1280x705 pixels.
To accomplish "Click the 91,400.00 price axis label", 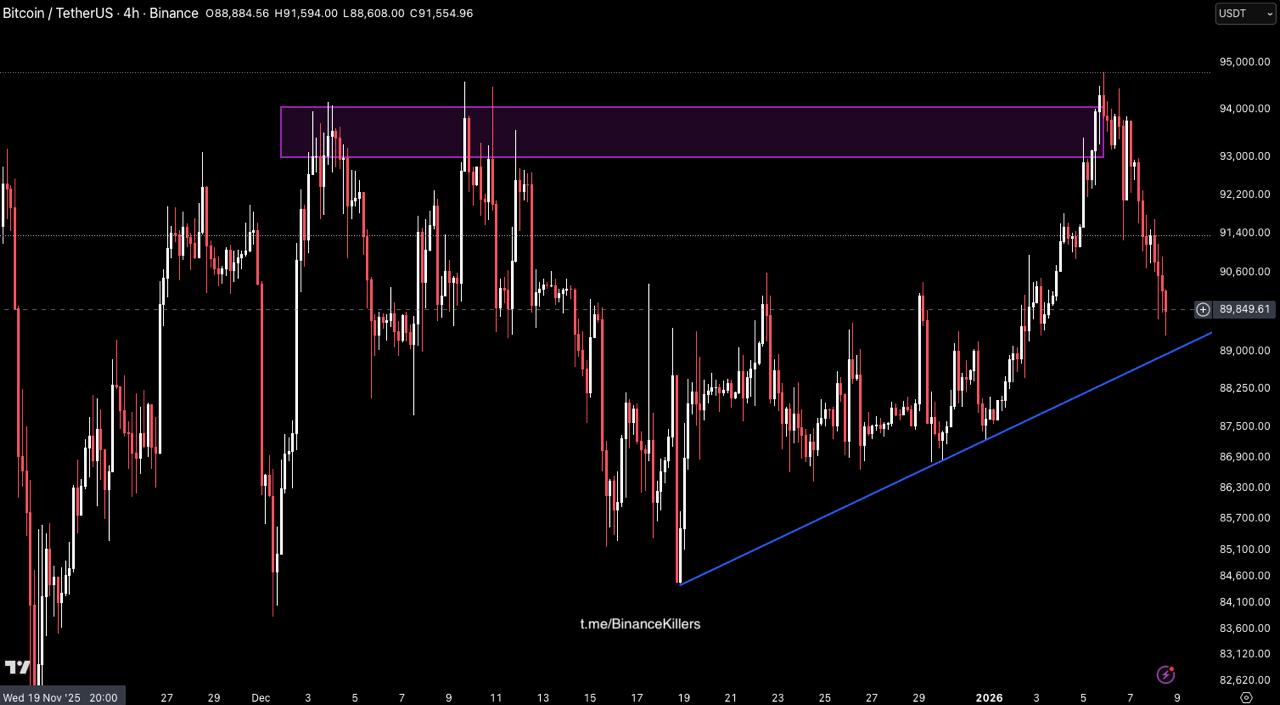I will (x=1244, y=232).
